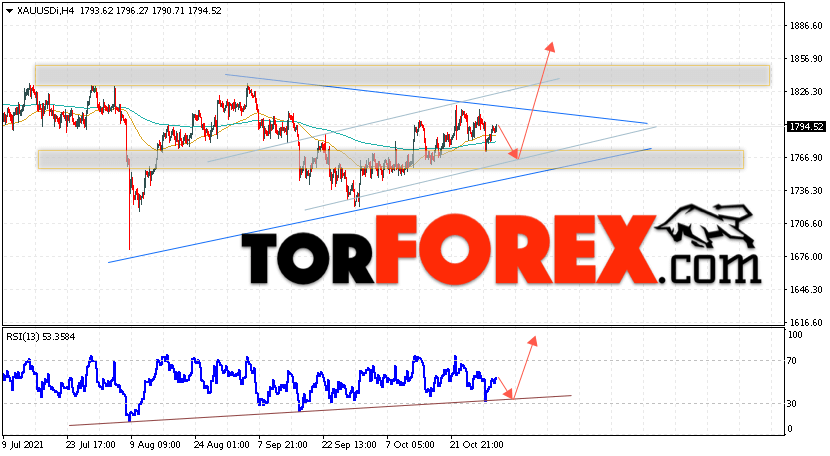Select the 1886.60 price axis label

click(806, 26)
